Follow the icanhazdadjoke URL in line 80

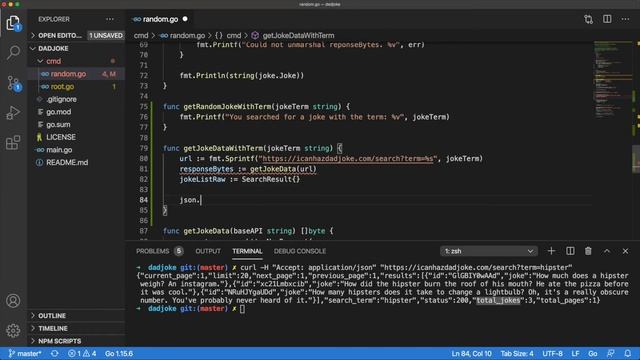click(347, 159)
